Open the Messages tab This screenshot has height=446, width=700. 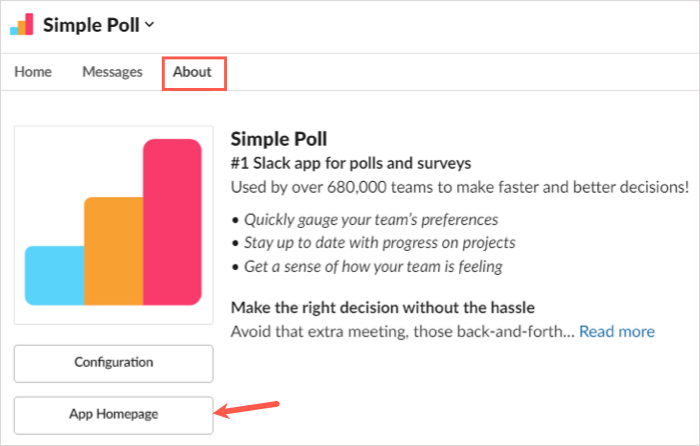112,72
